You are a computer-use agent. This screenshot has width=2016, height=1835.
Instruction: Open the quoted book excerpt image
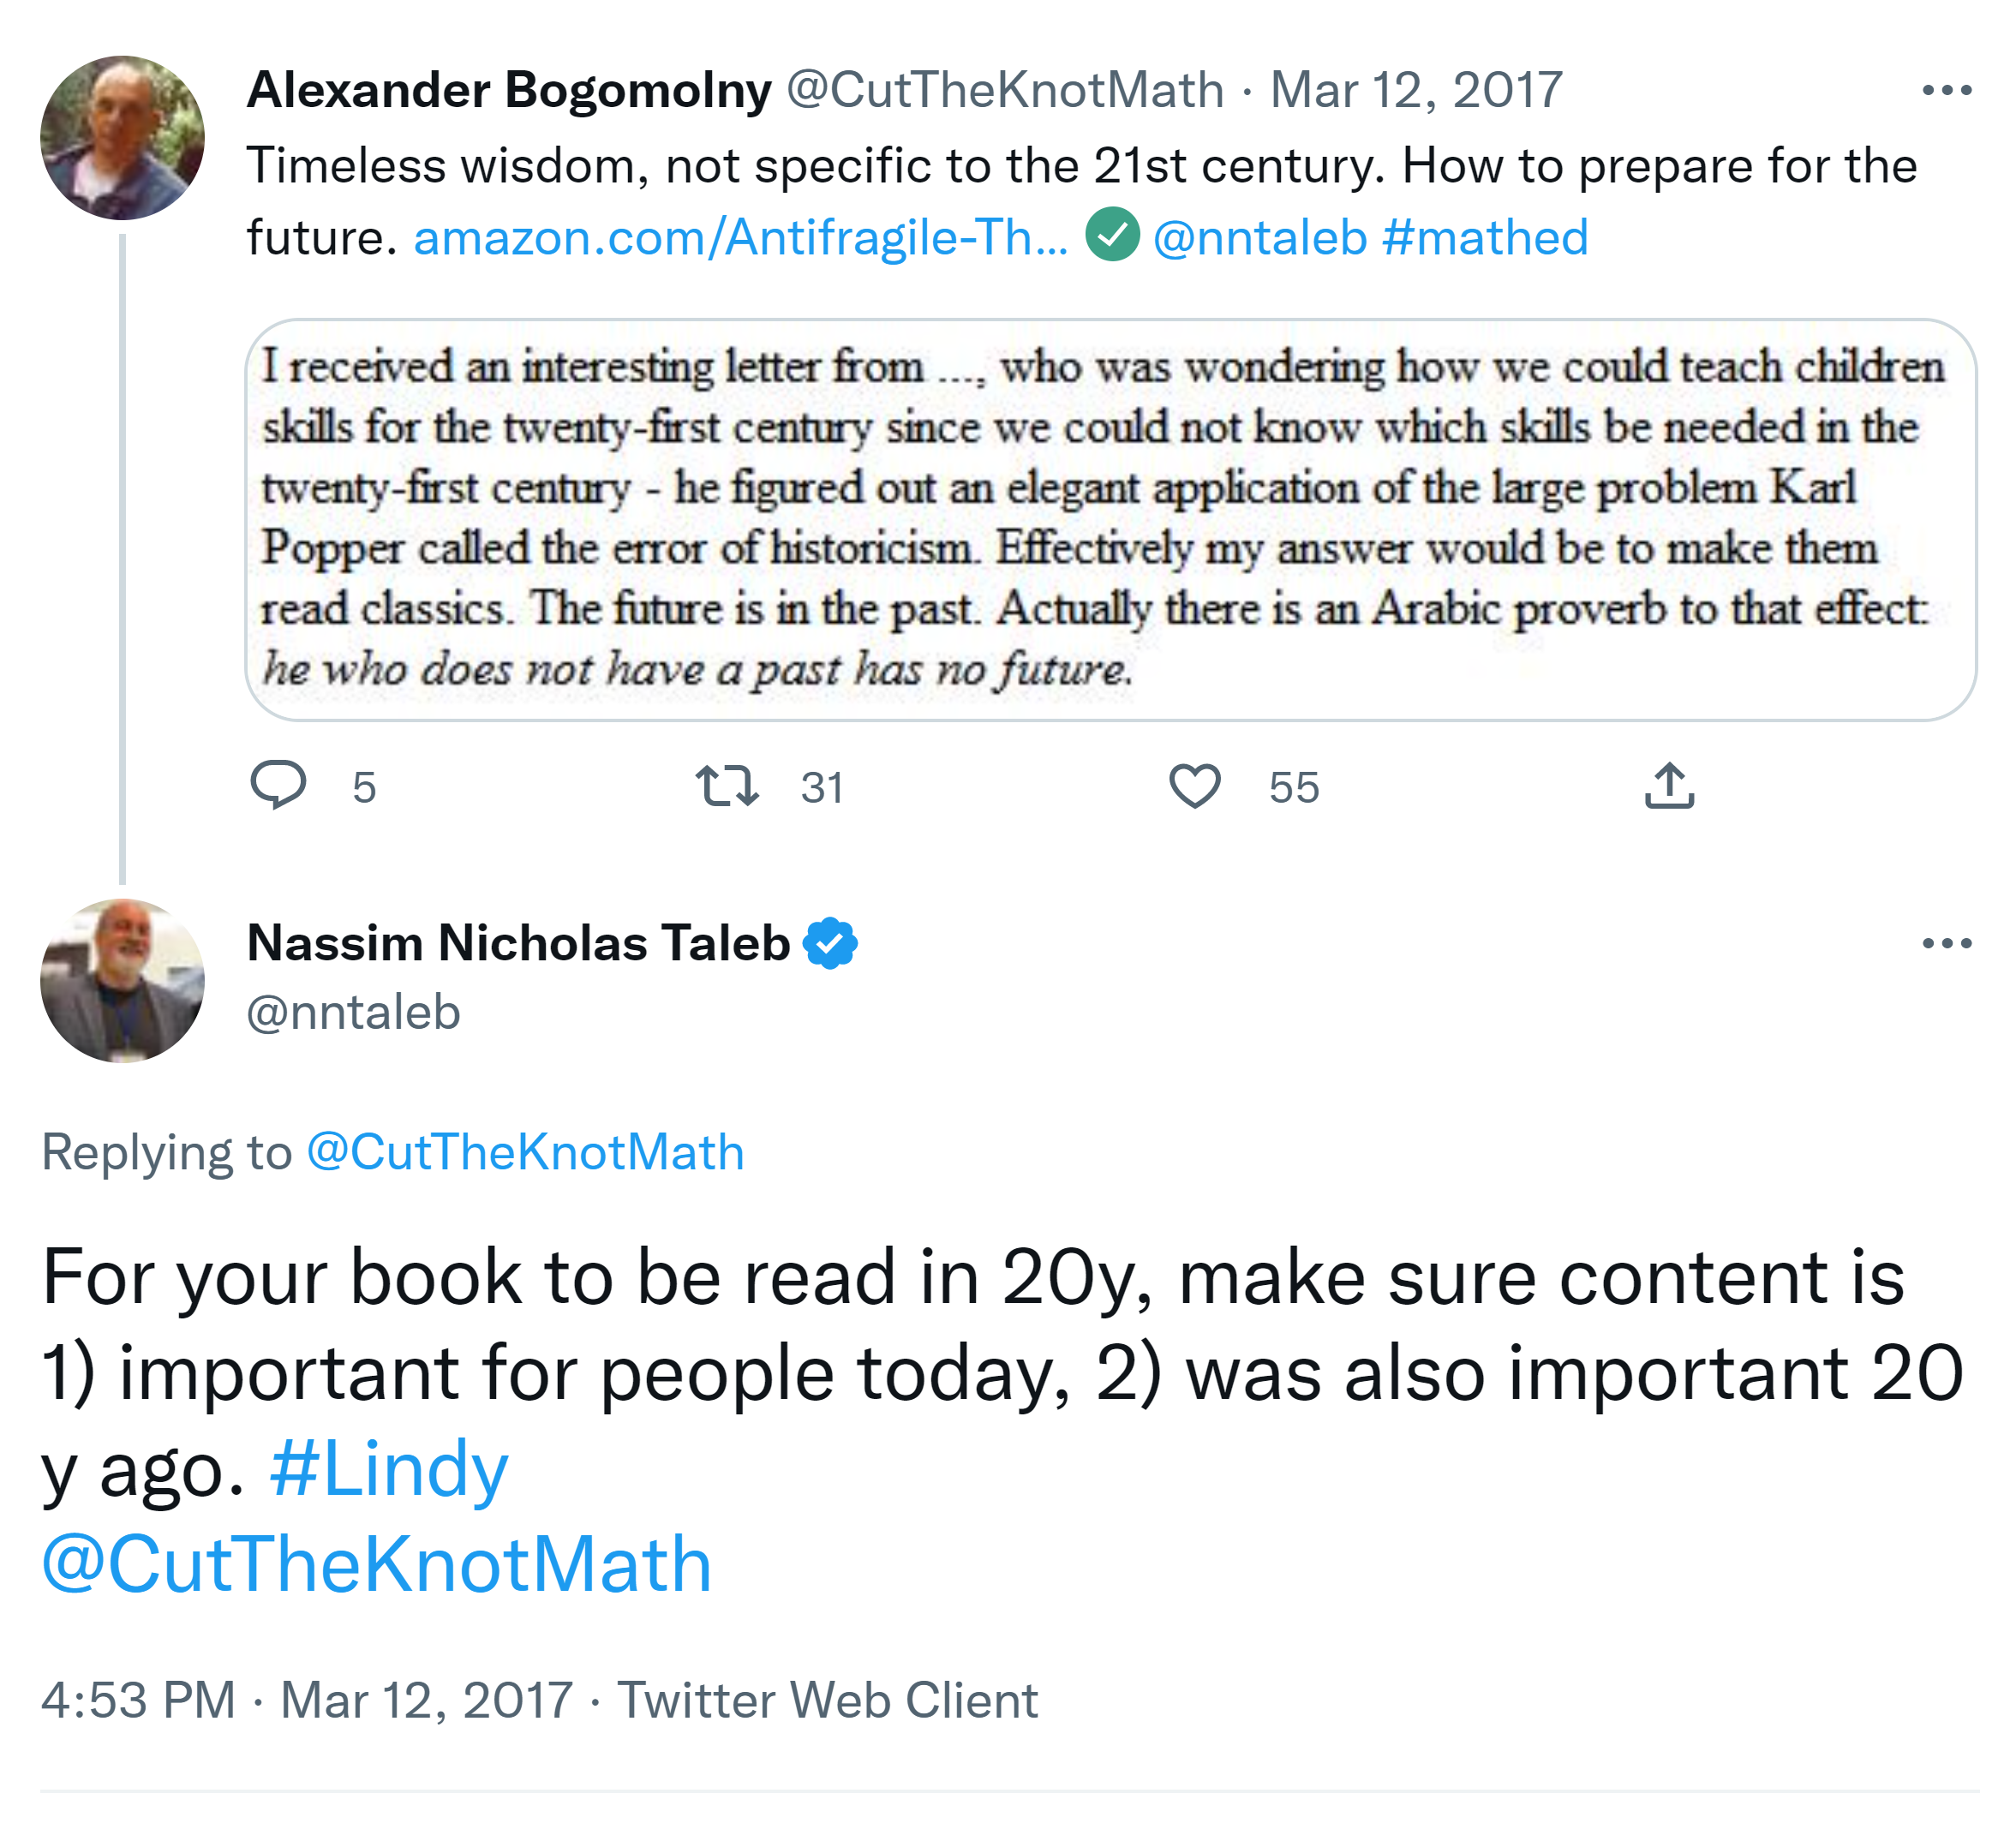1110,520
